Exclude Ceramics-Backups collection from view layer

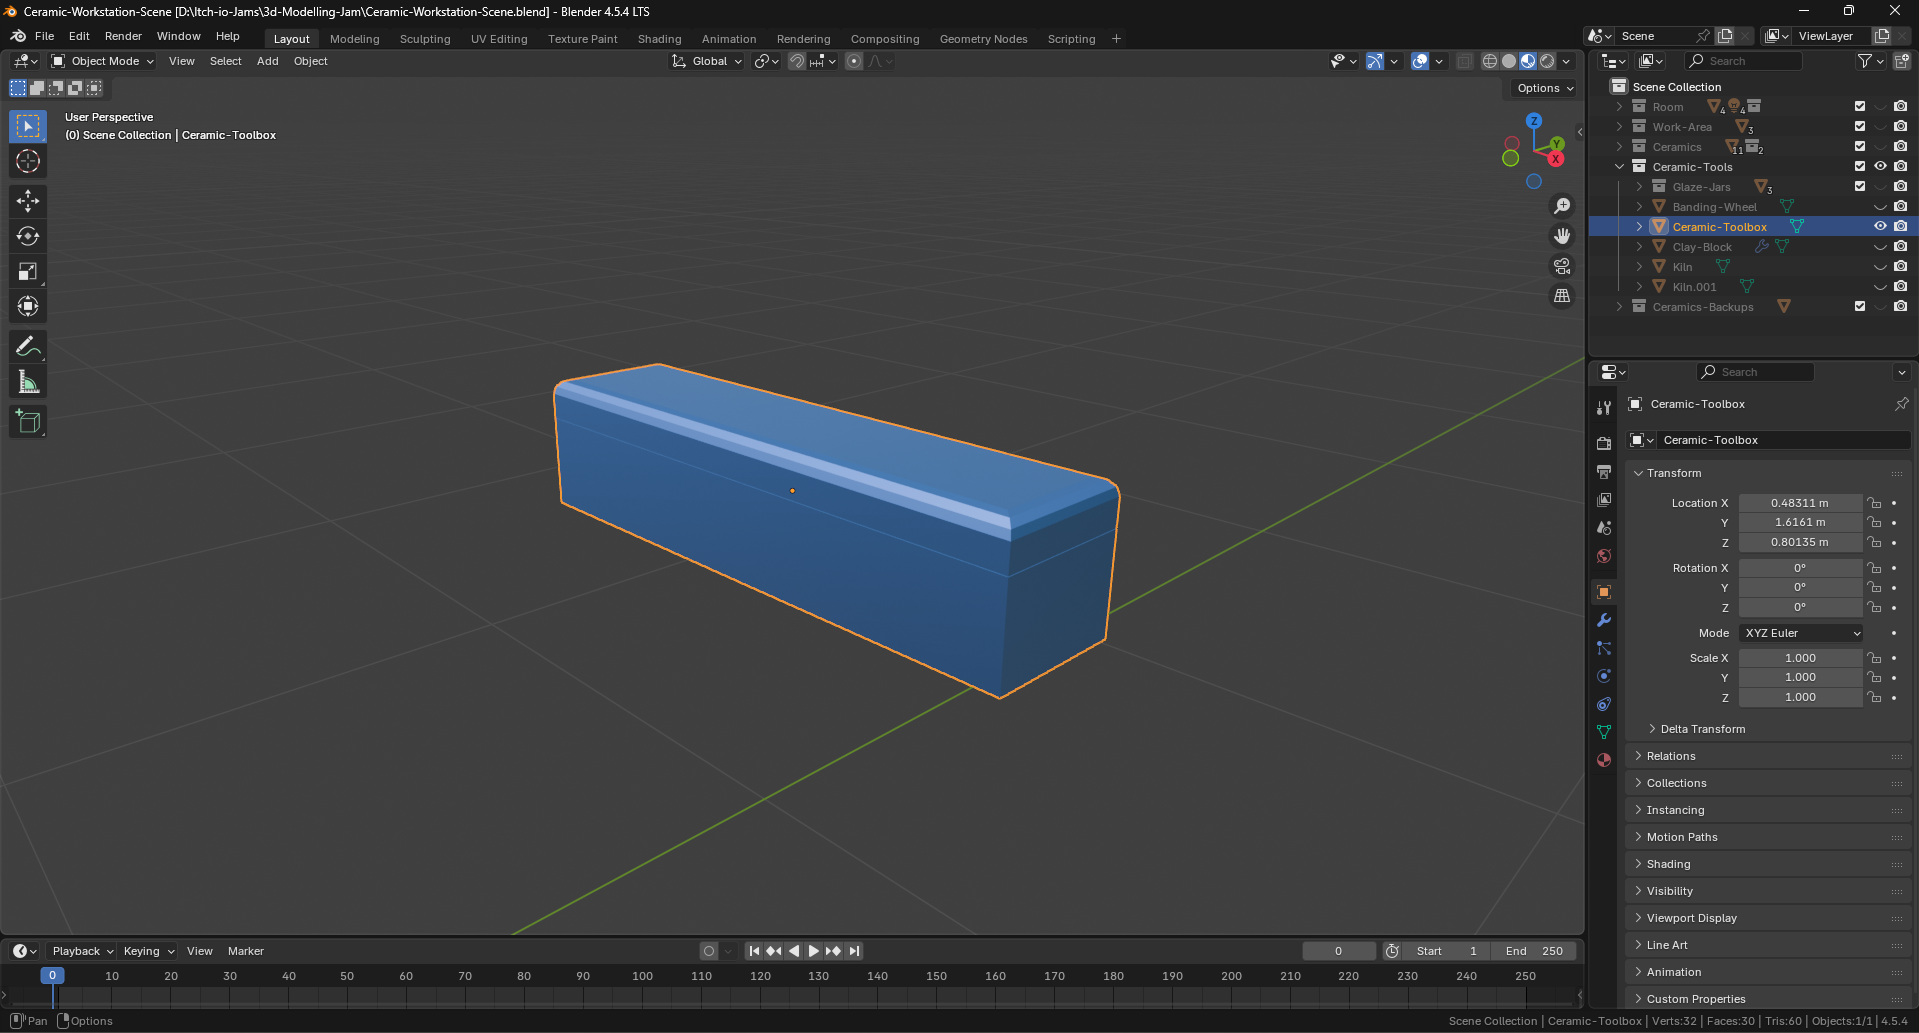1859,307
